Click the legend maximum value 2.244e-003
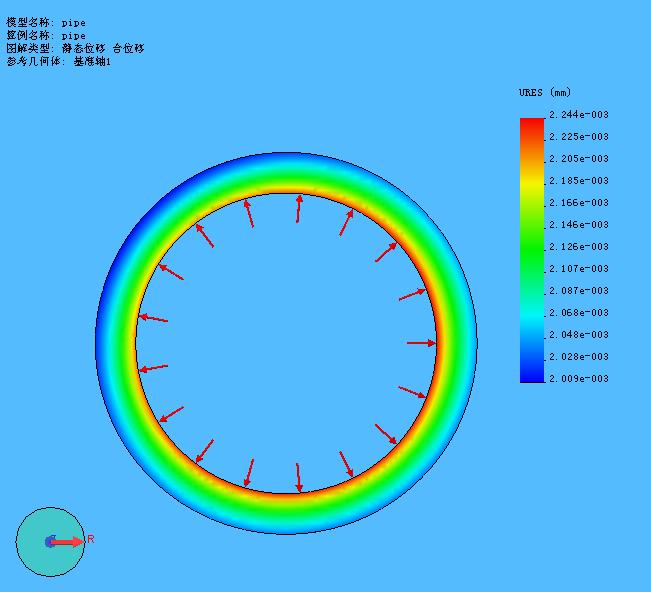The width and height of the screenshot is (651, 592). [579, 115]
